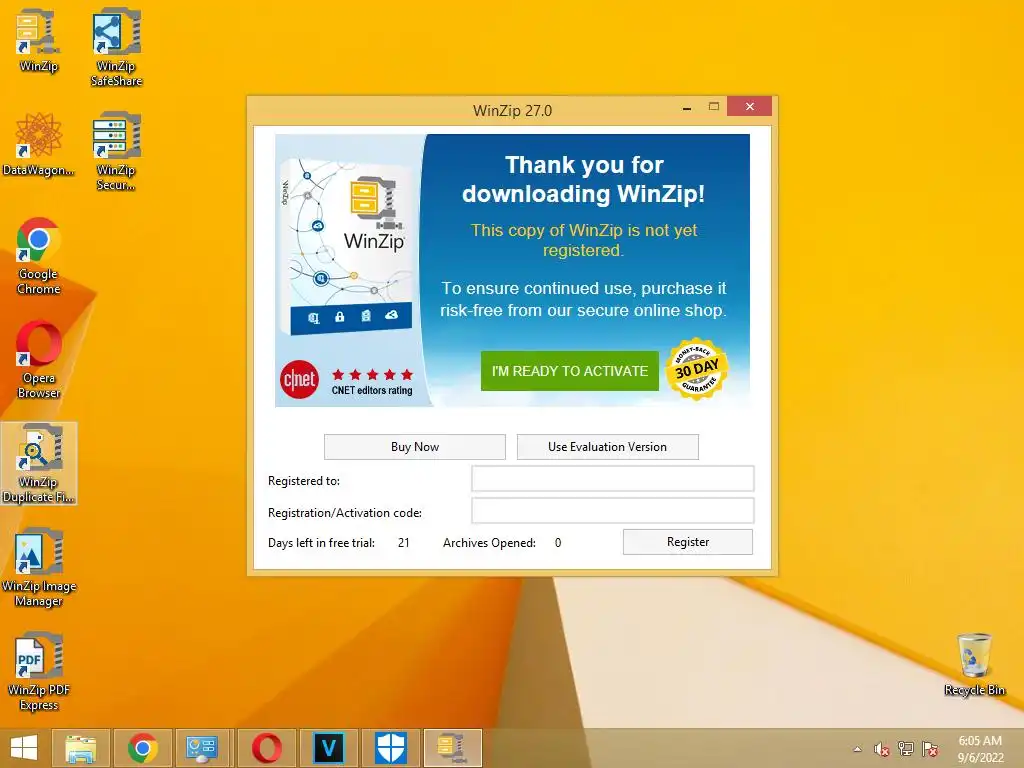Maximize the WinZip 27.0 window
Image resolution: width=1024 pixels, height=768 pixels.
(714, 106)
